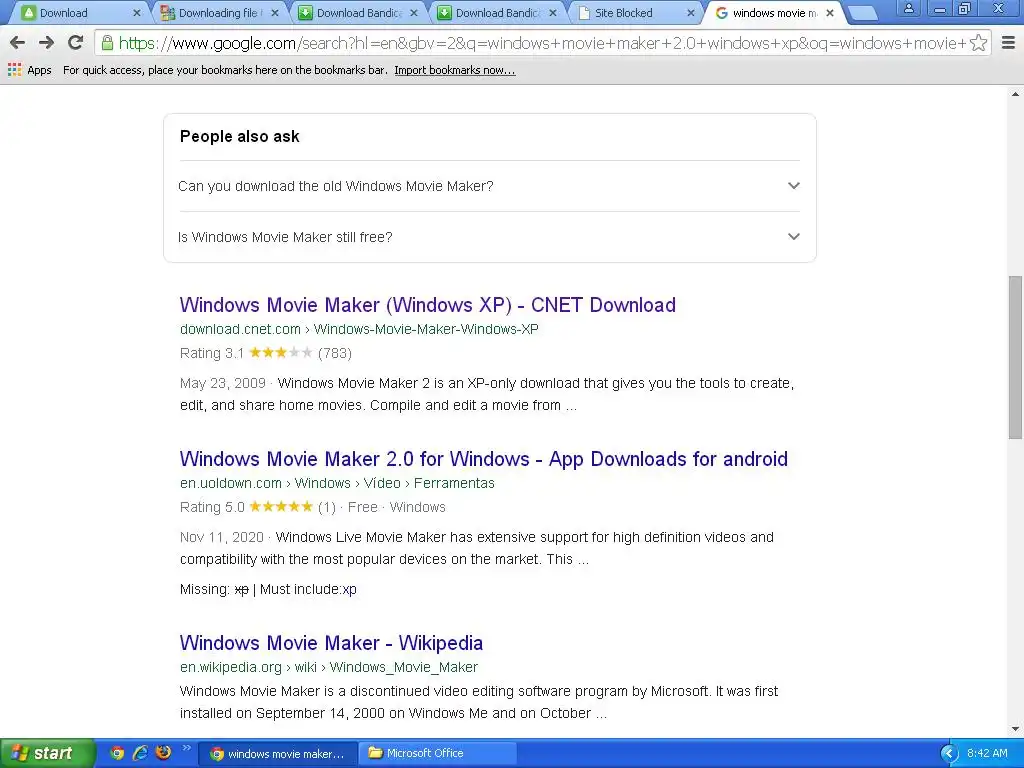
Task: Close the 'Downloading file' tab
Action: [x=275, y=13]
